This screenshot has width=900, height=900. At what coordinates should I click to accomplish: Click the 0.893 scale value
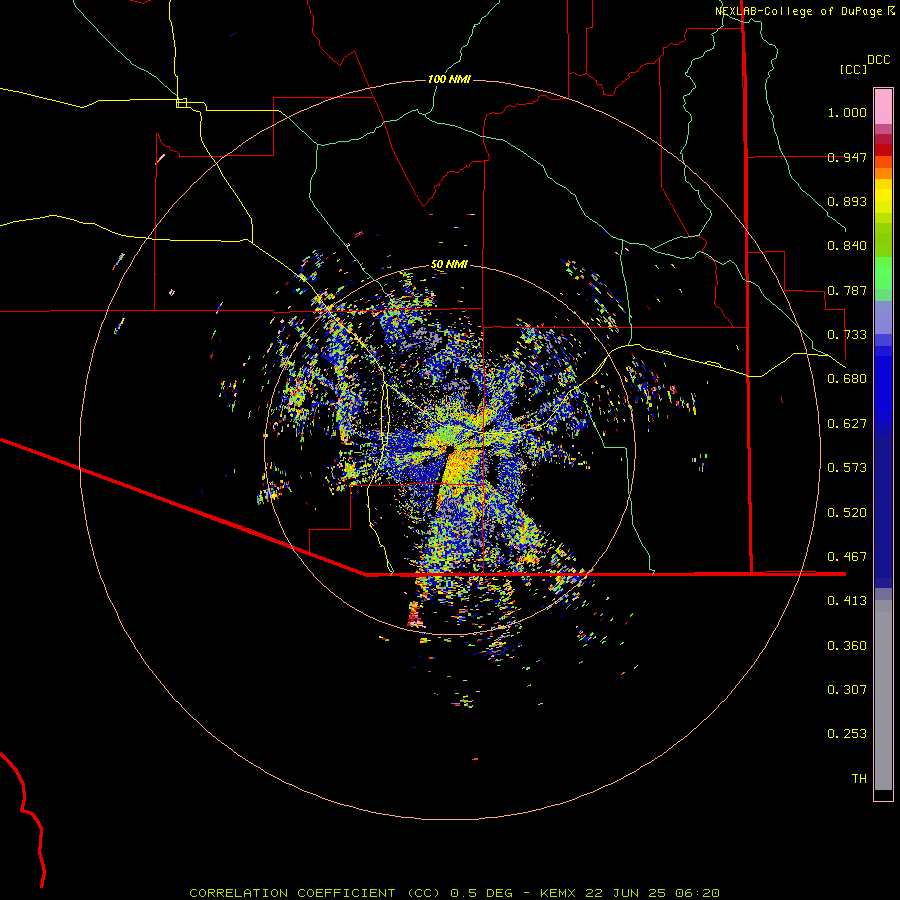847,201
